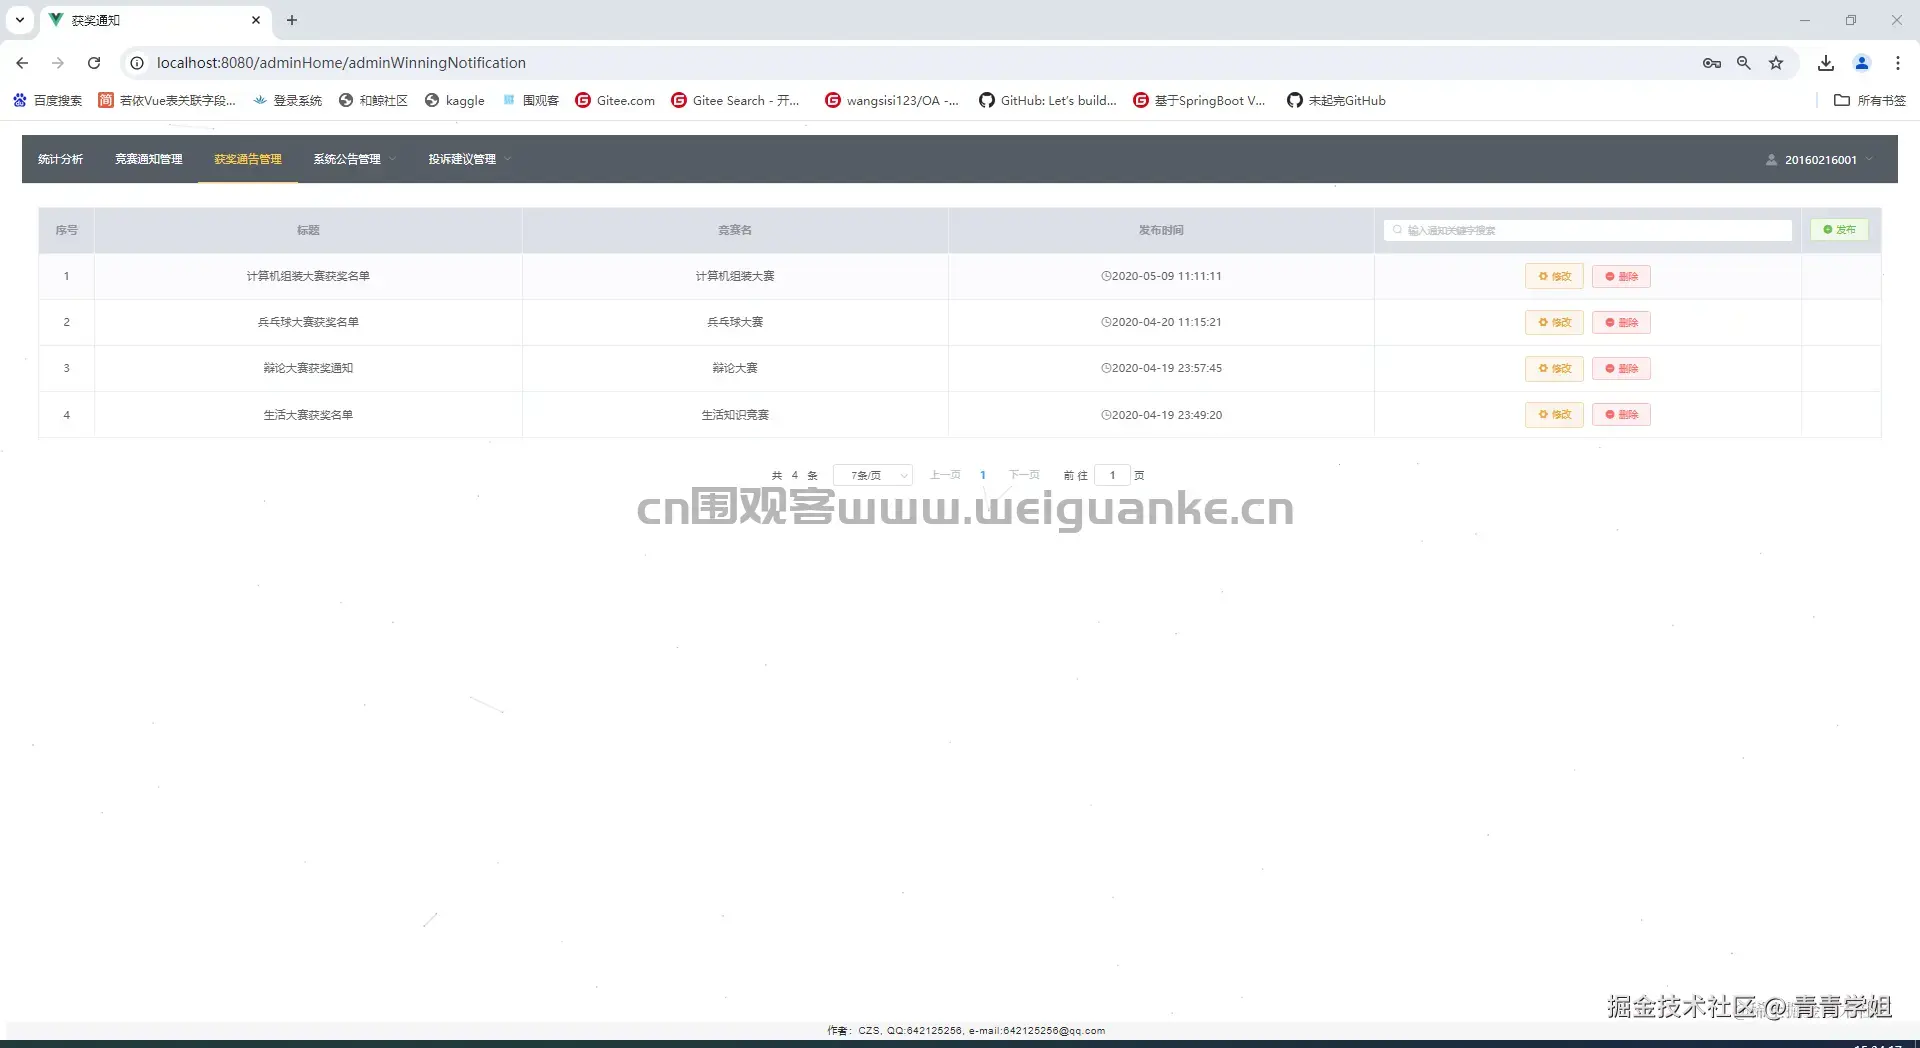Switch to the 竞赛通知管理 menu
This screenshot has height=1048, width=1920.
[x=148, y=159]
